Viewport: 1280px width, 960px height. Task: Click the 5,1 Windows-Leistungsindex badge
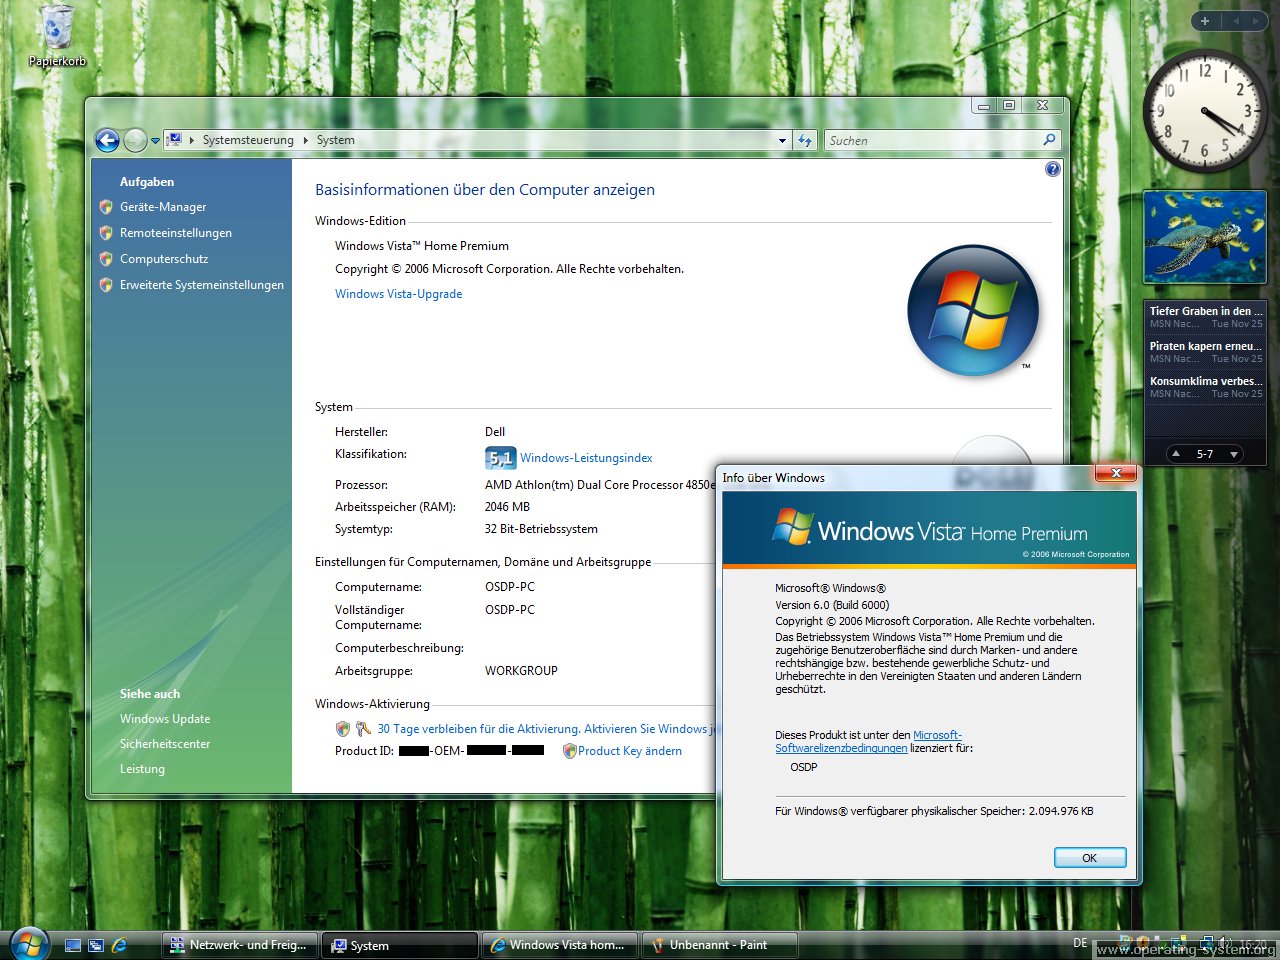pos(499,457)
